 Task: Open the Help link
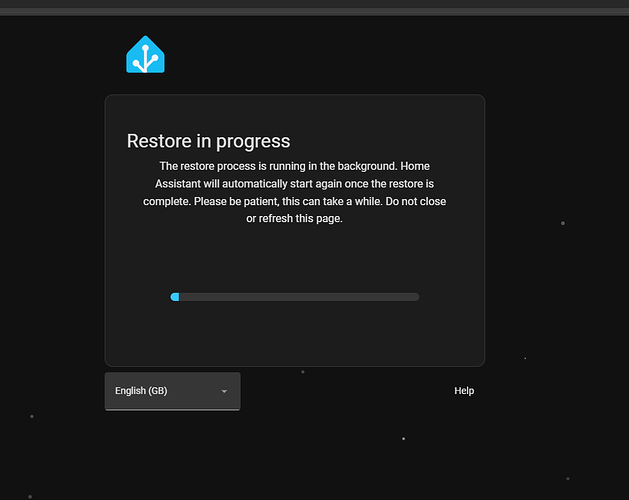(x=464, y=391)
